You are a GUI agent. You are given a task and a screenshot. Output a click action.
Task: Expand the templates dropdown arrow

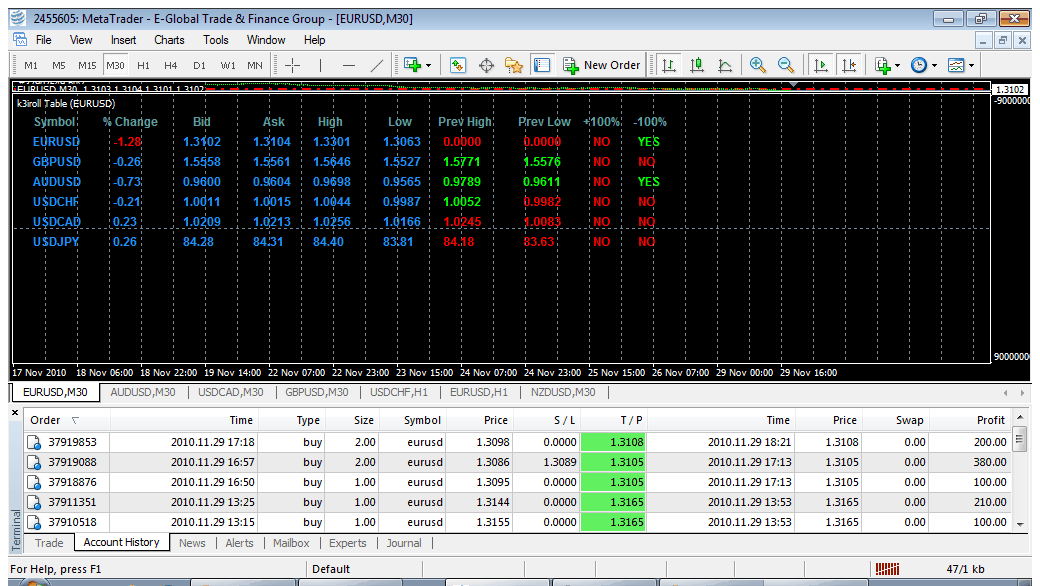click(x=972, y=66)
